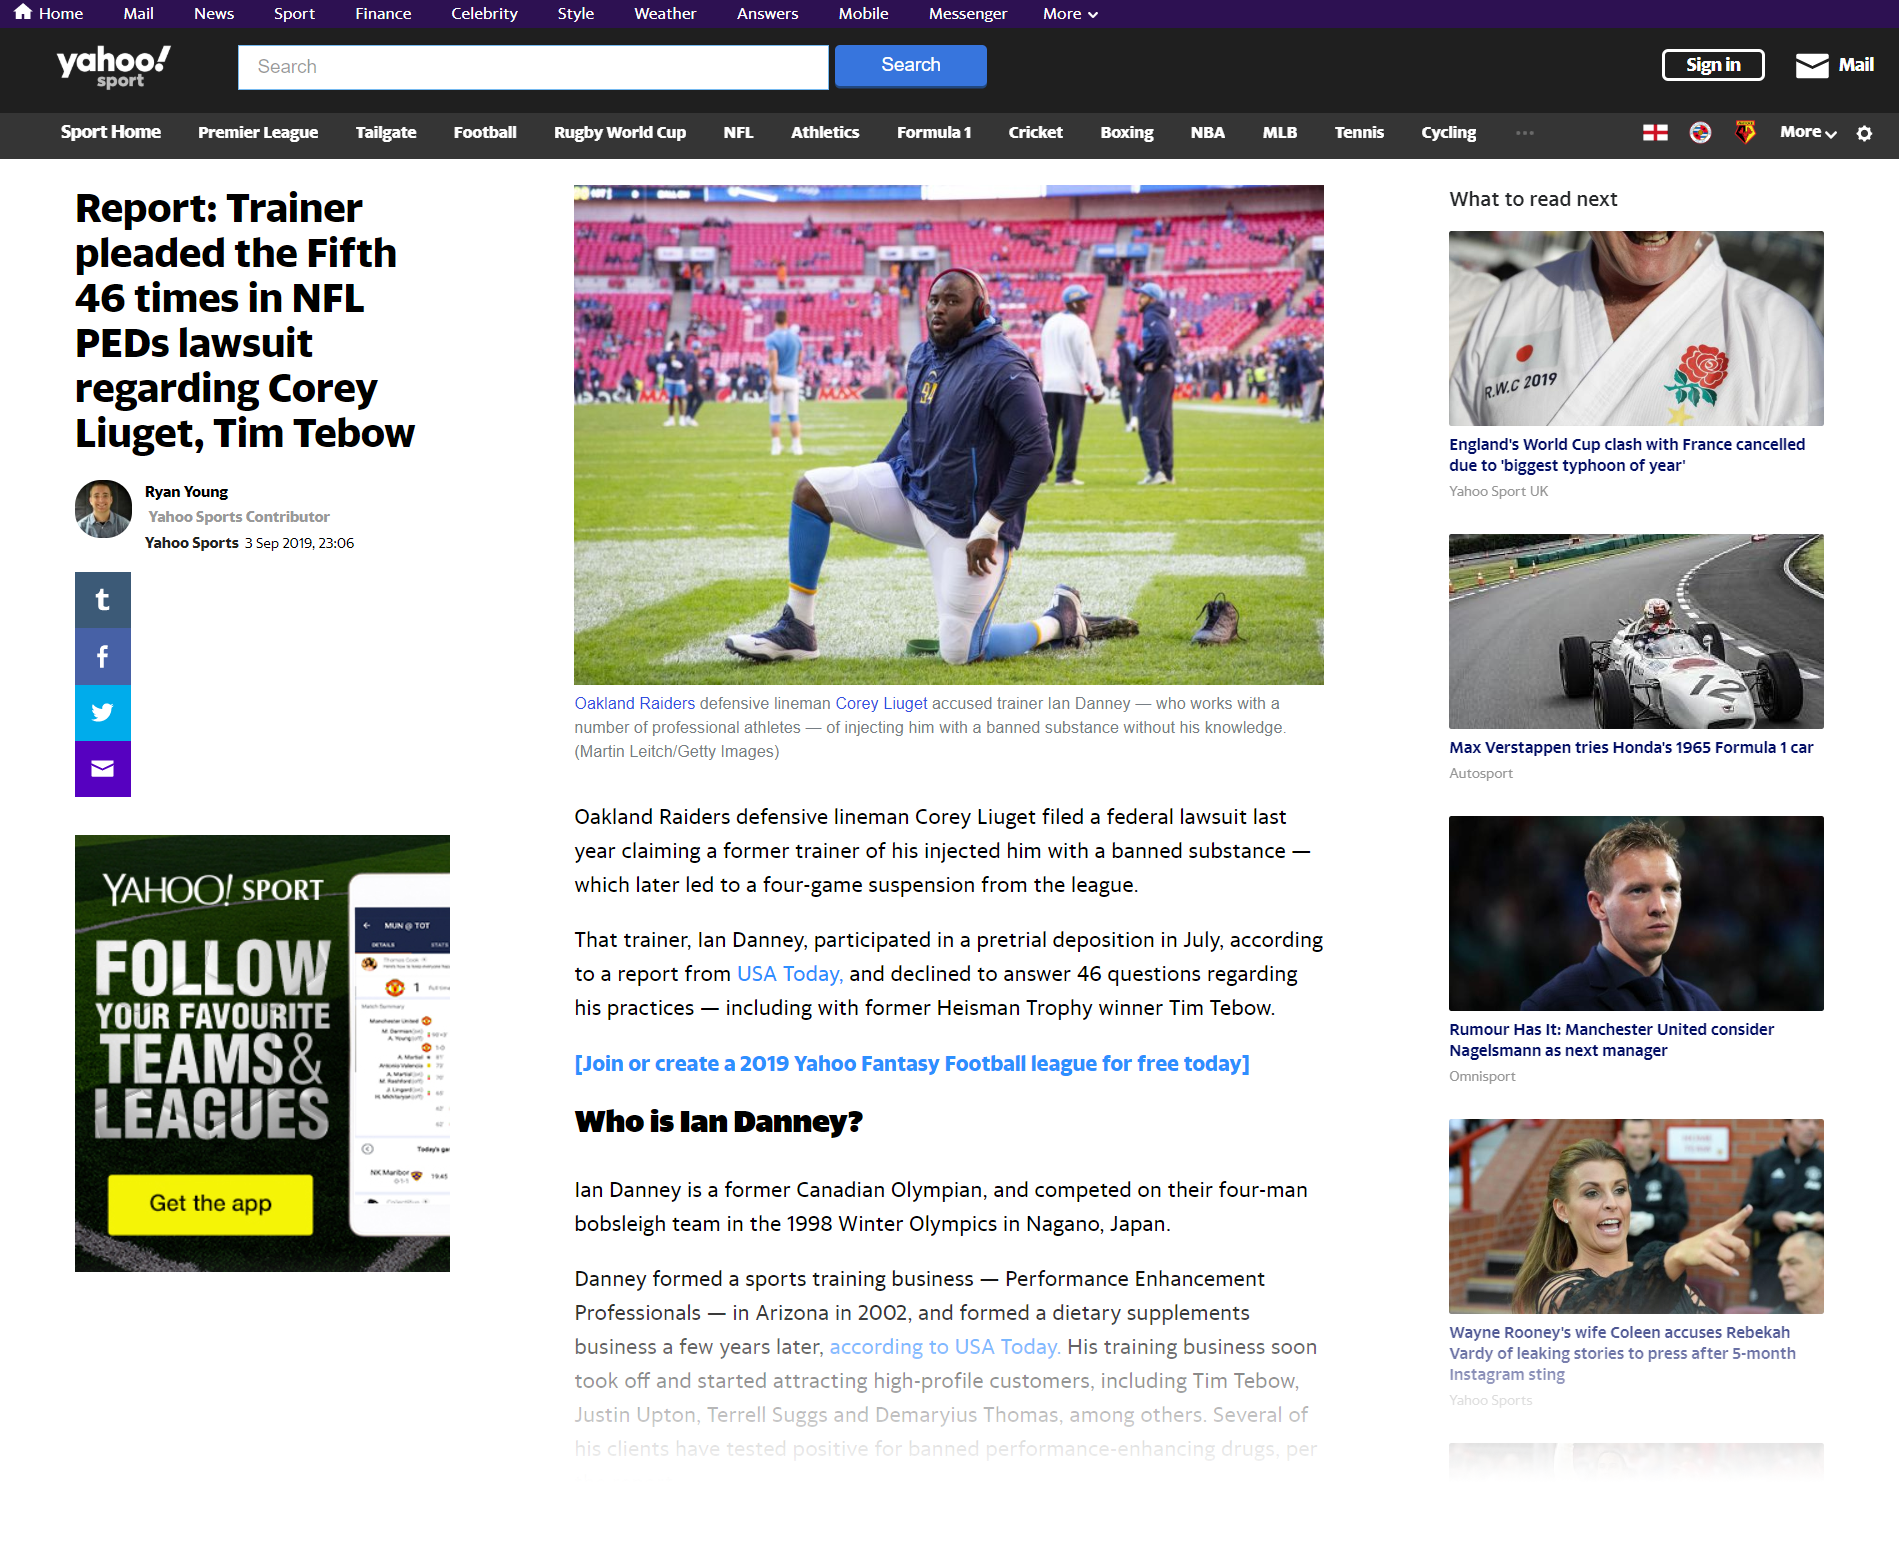Open the Boxing section

pos(1126,132)
